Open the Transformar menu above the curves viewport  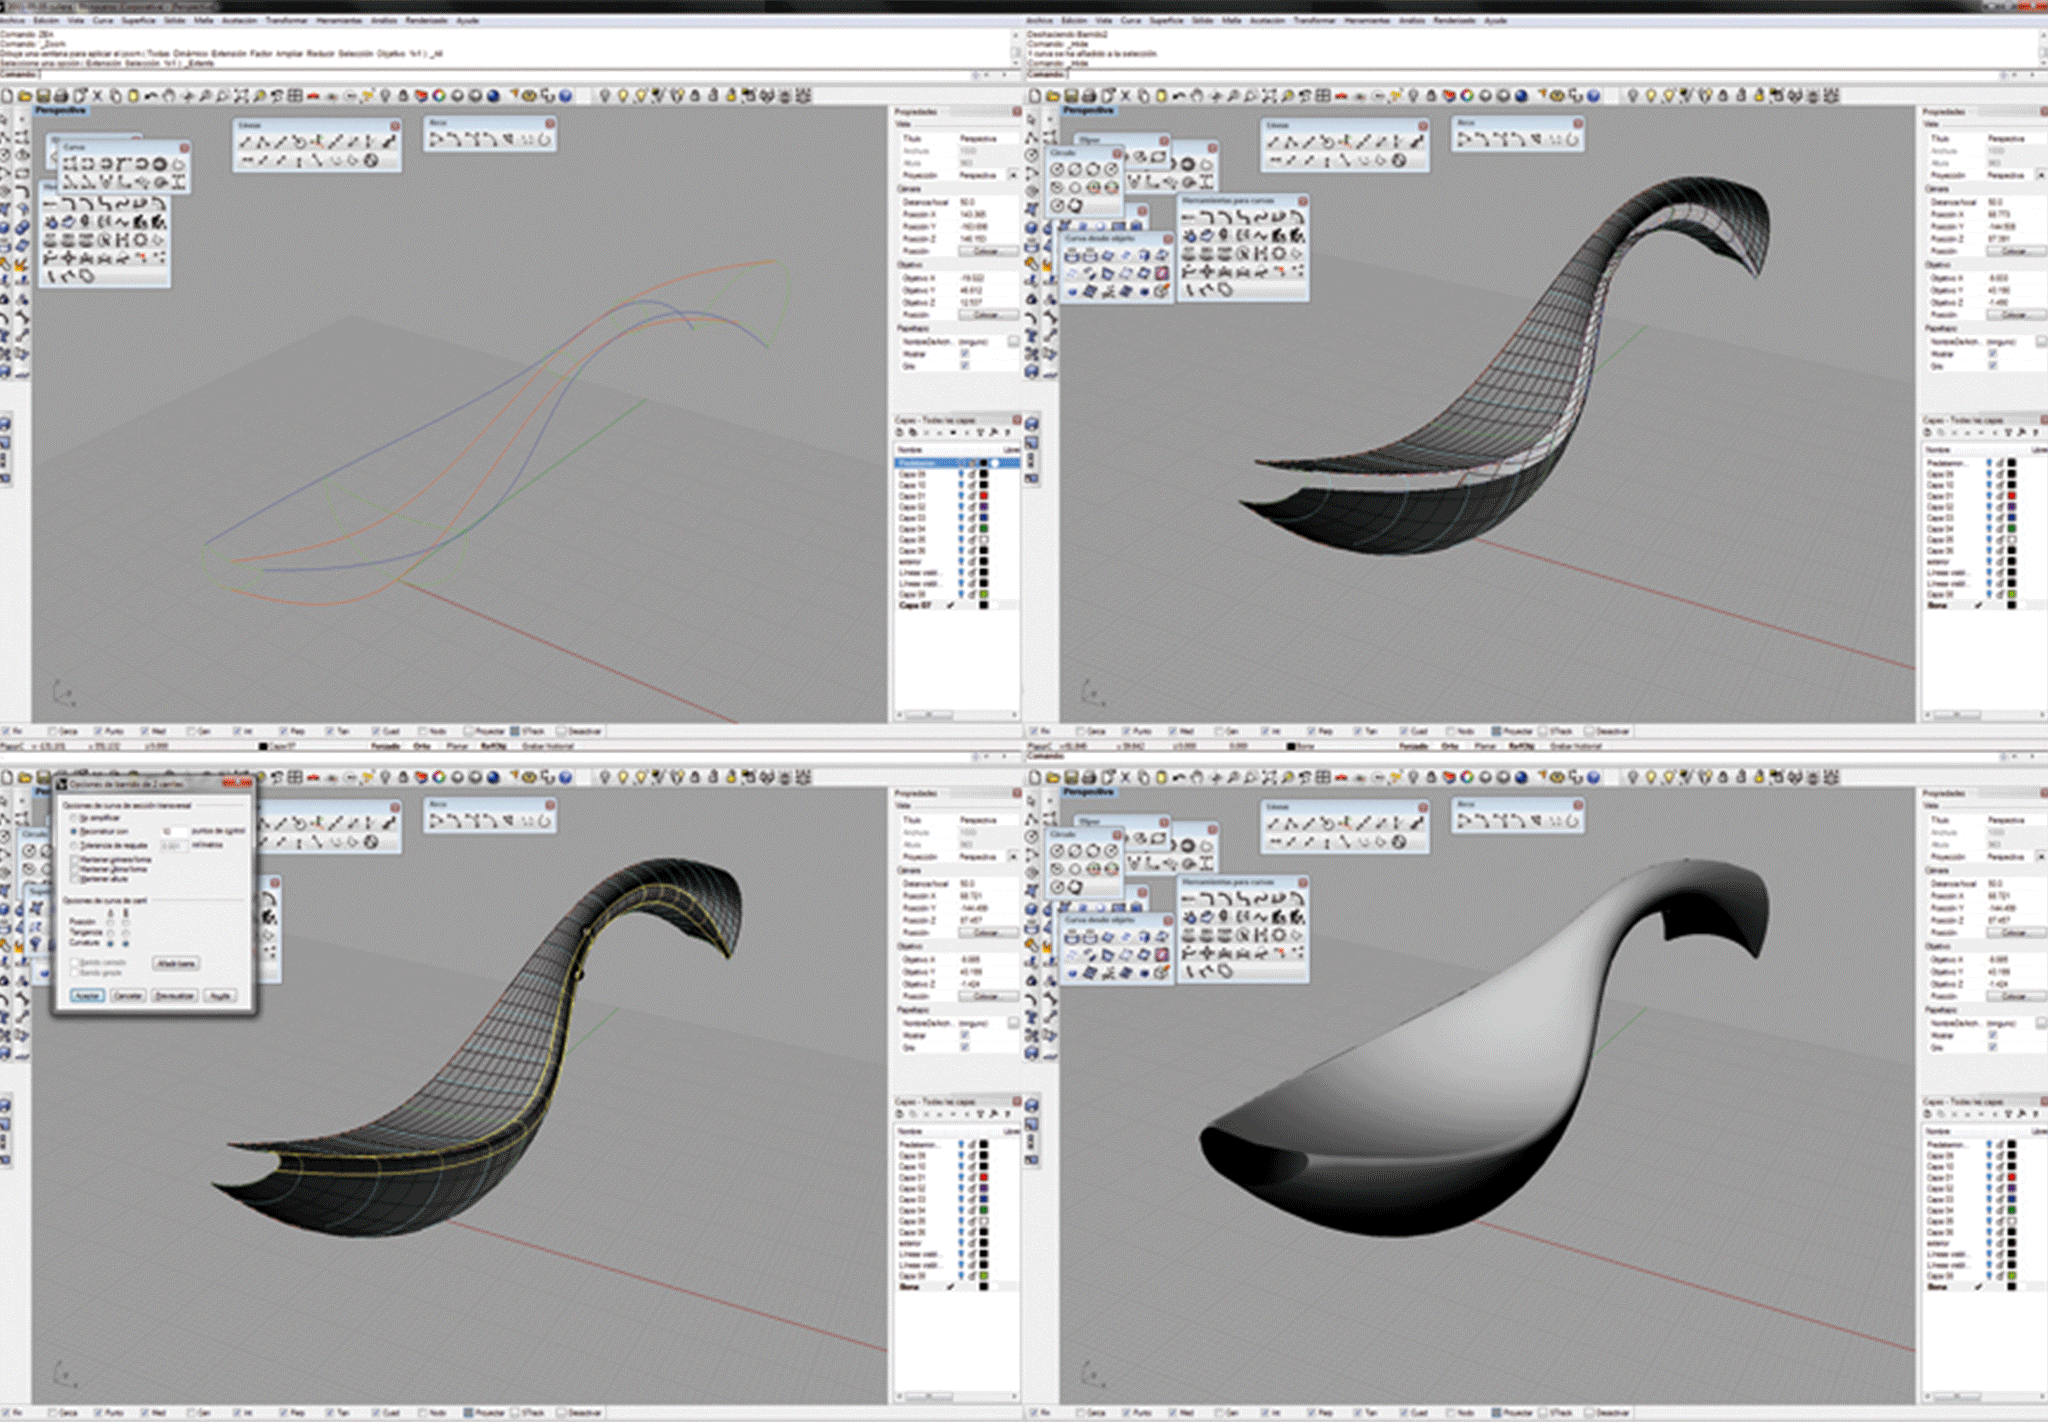tap(287, 20)
